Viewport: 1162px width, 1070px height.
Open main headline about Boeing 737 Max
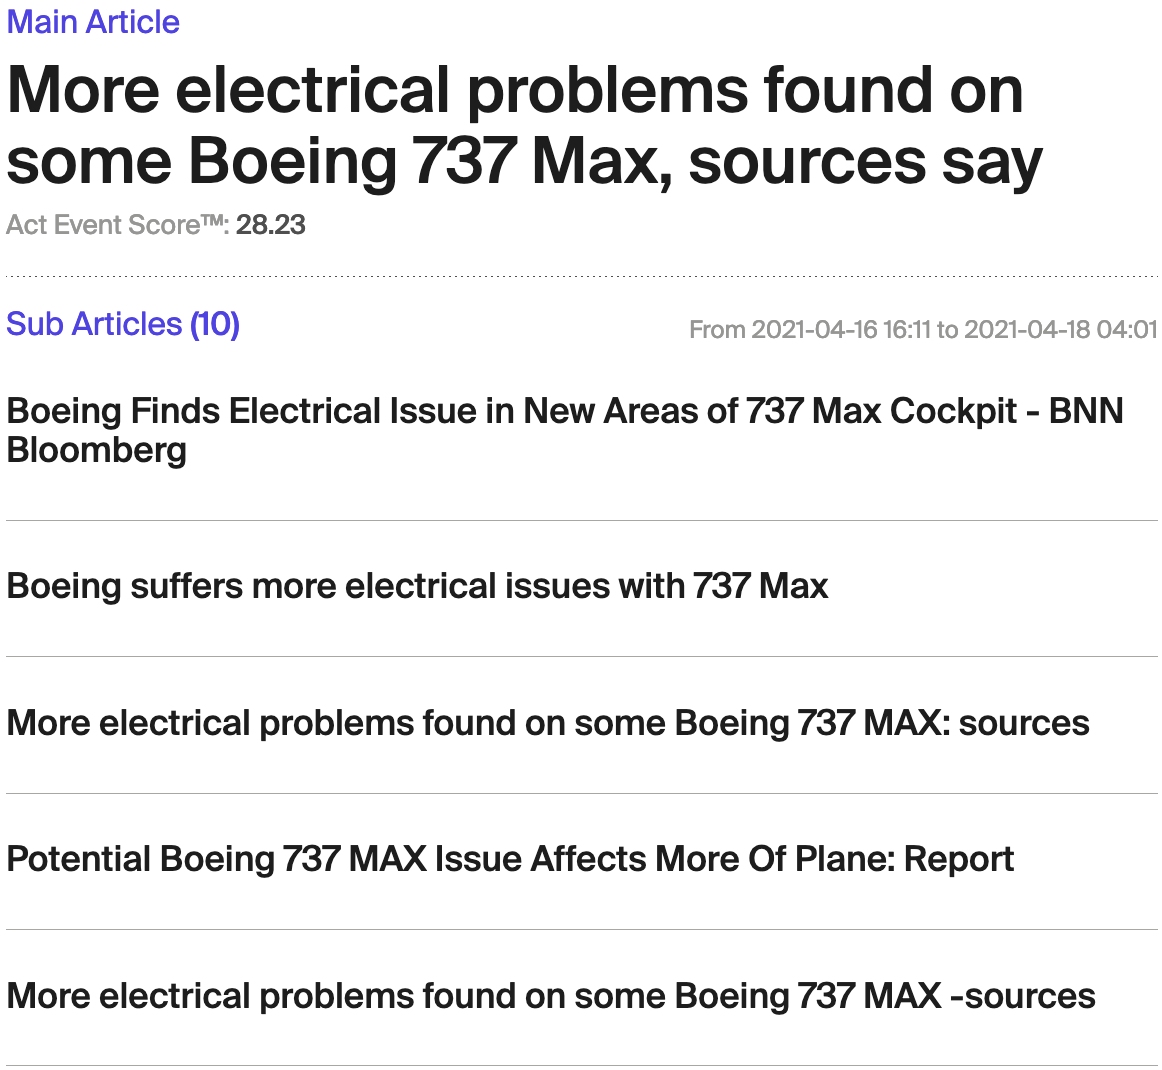[525, 125]
